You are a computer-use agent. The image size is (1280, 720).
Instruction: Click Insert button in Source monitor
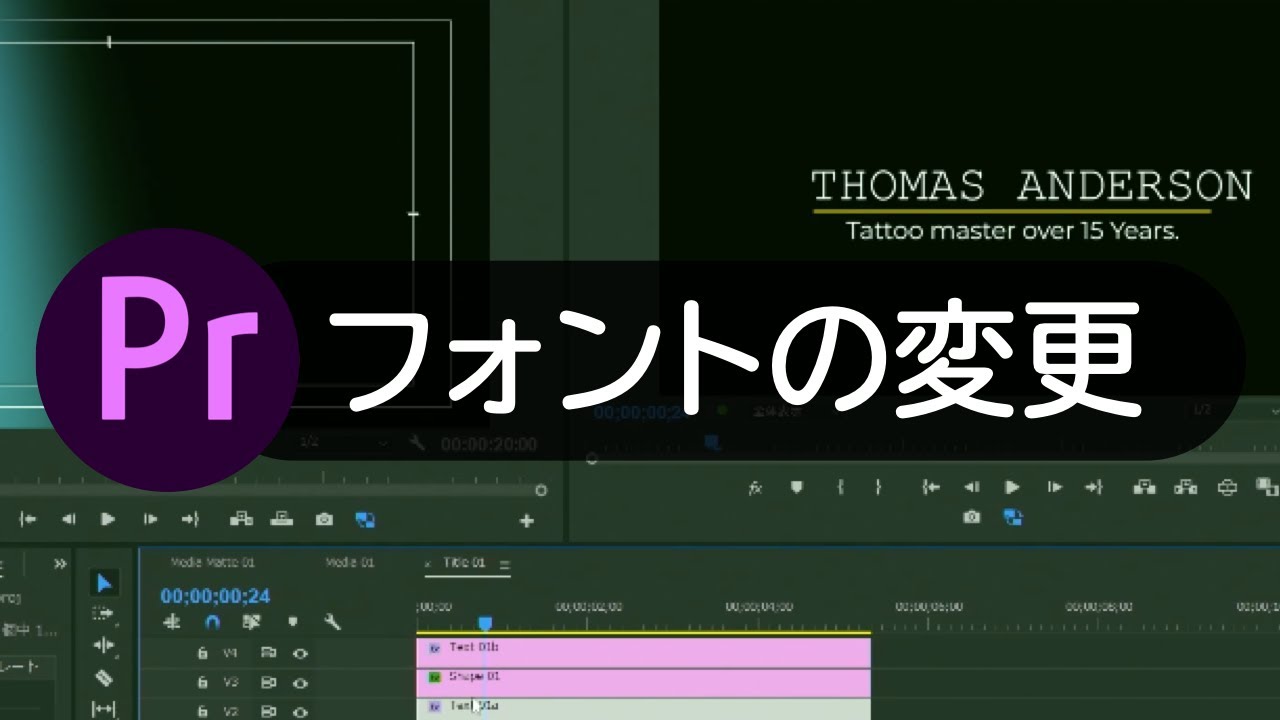[241, 519]
